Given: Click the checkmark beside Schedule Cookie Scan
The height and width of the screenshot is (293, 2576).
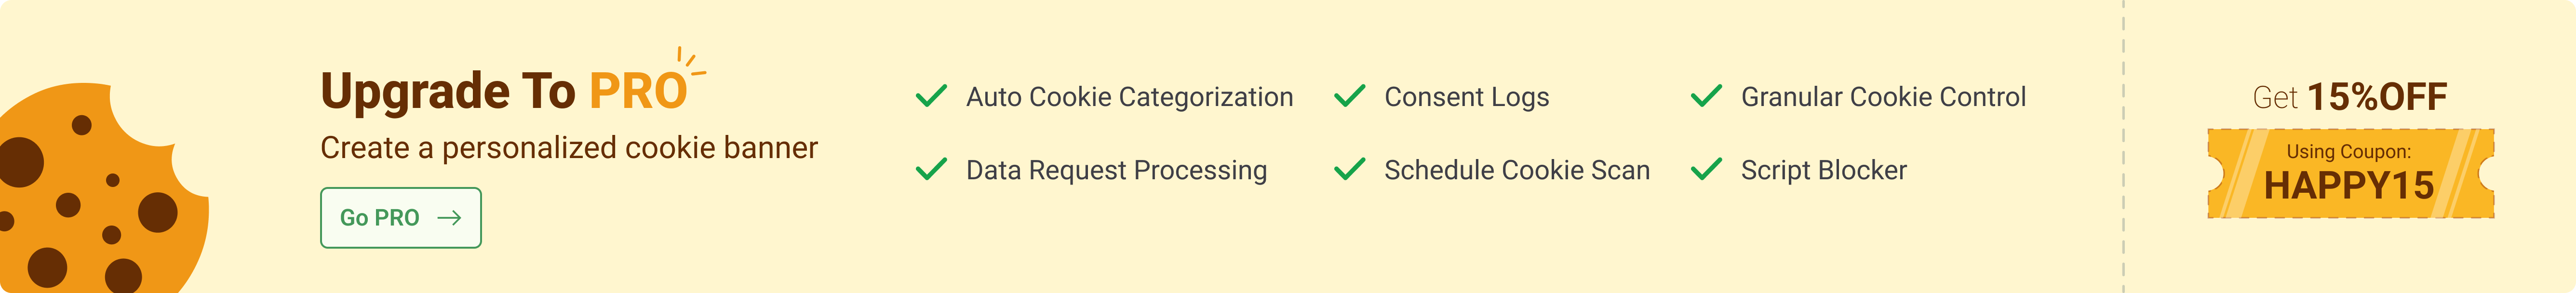Looking at the screenshot, I should tap(1349, 169).
